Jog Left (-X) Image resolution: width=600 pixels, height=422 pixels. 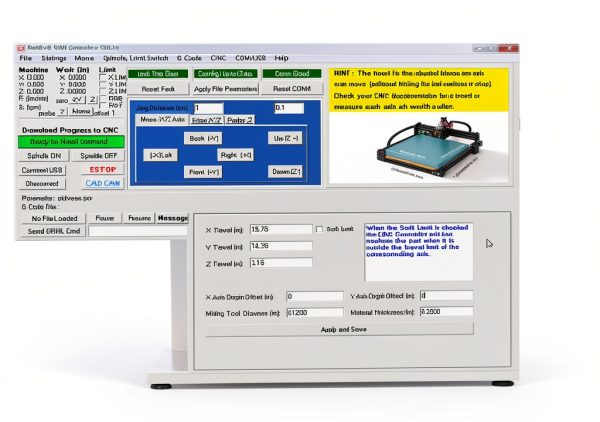click(x=161, y=155)
